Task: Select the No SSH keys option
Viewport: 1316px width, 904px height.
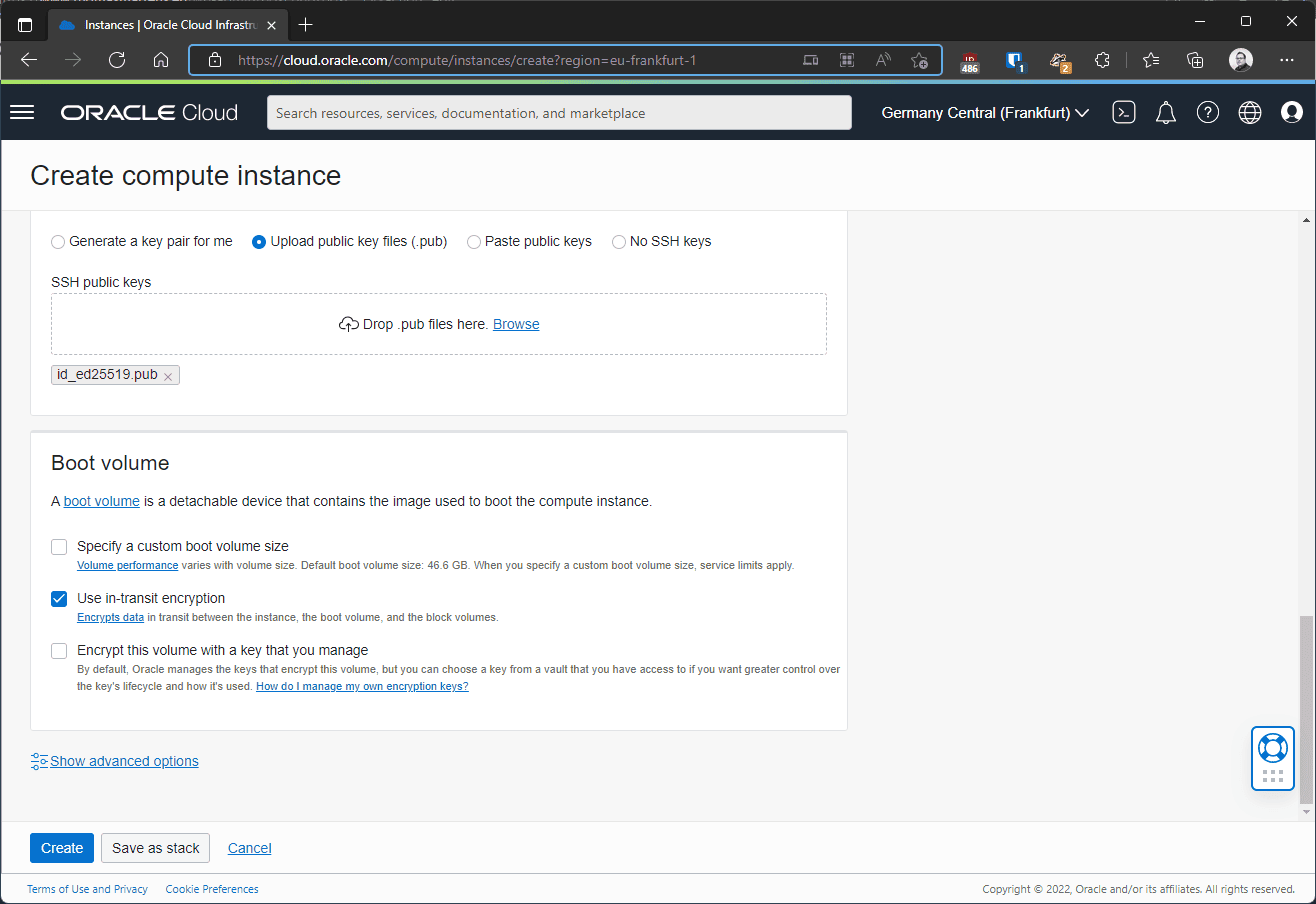Action: click(619, 242)
